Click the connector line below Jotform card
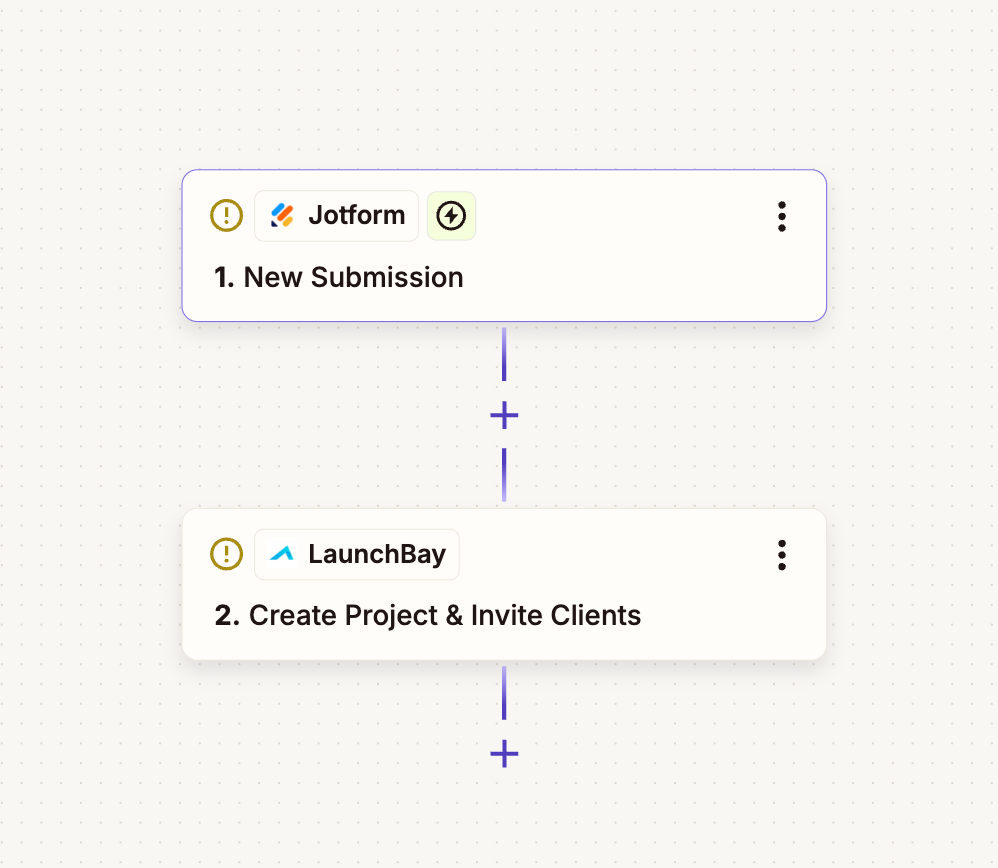This screenshot has width=998, height=868. [x=504, y=354]
